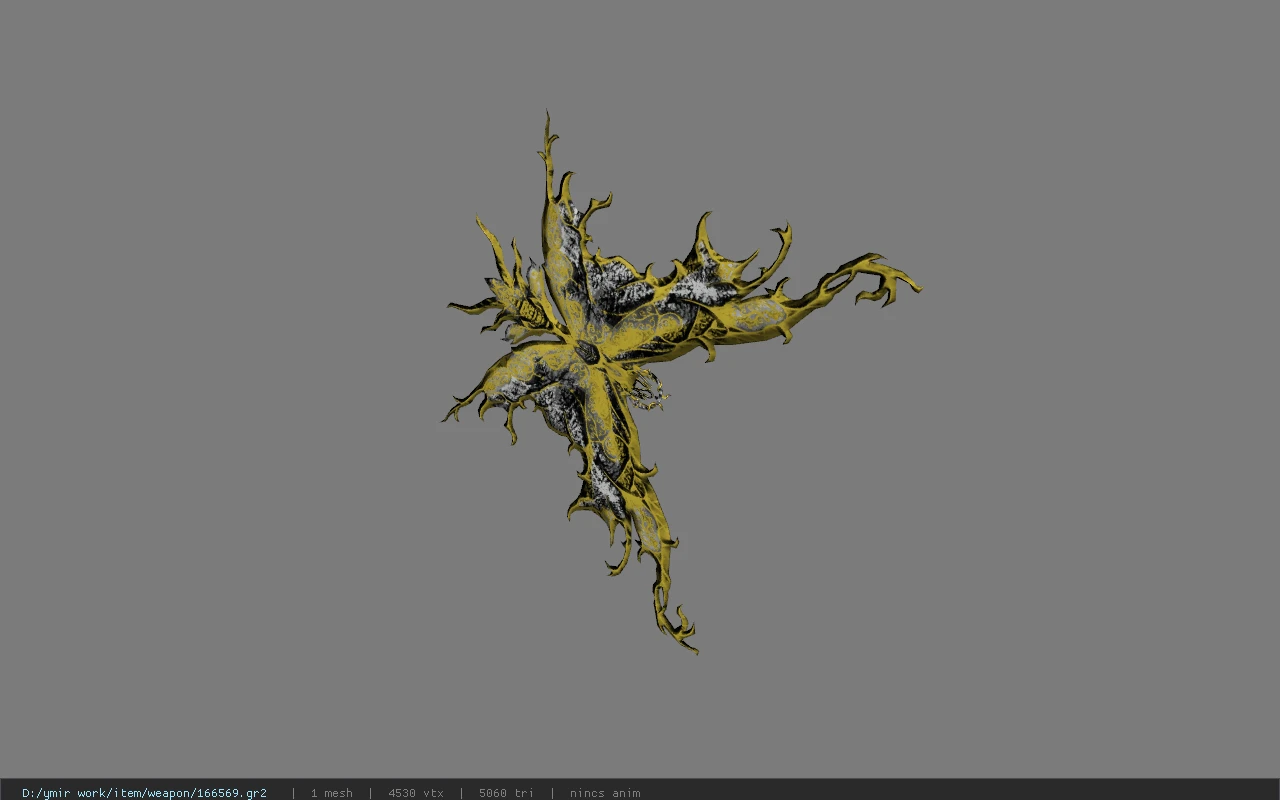Click the file path D:/ymir work/item/weapon/166569.gr2
The height and width of the screenshot is (800, 1280).
tap(144, 793)
